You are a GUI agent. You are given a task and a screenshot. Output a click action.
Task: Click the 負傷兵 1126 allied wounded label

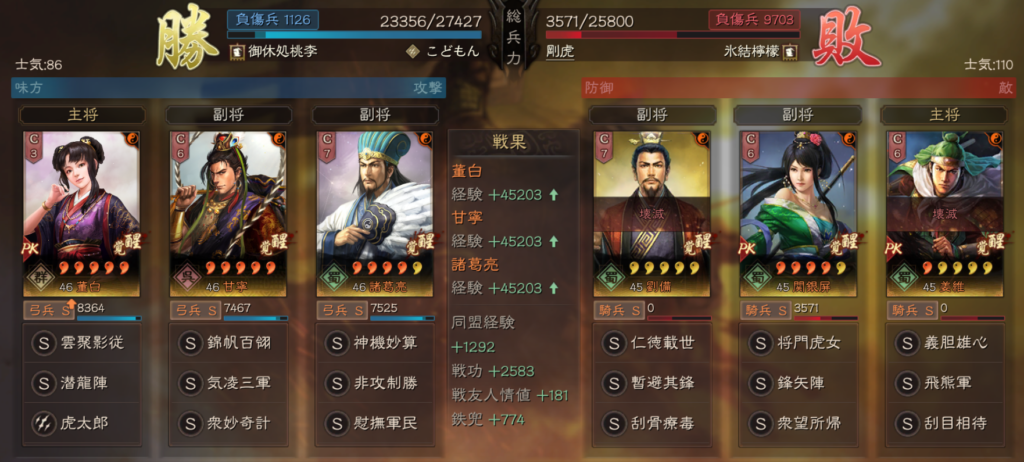point(272,20)
